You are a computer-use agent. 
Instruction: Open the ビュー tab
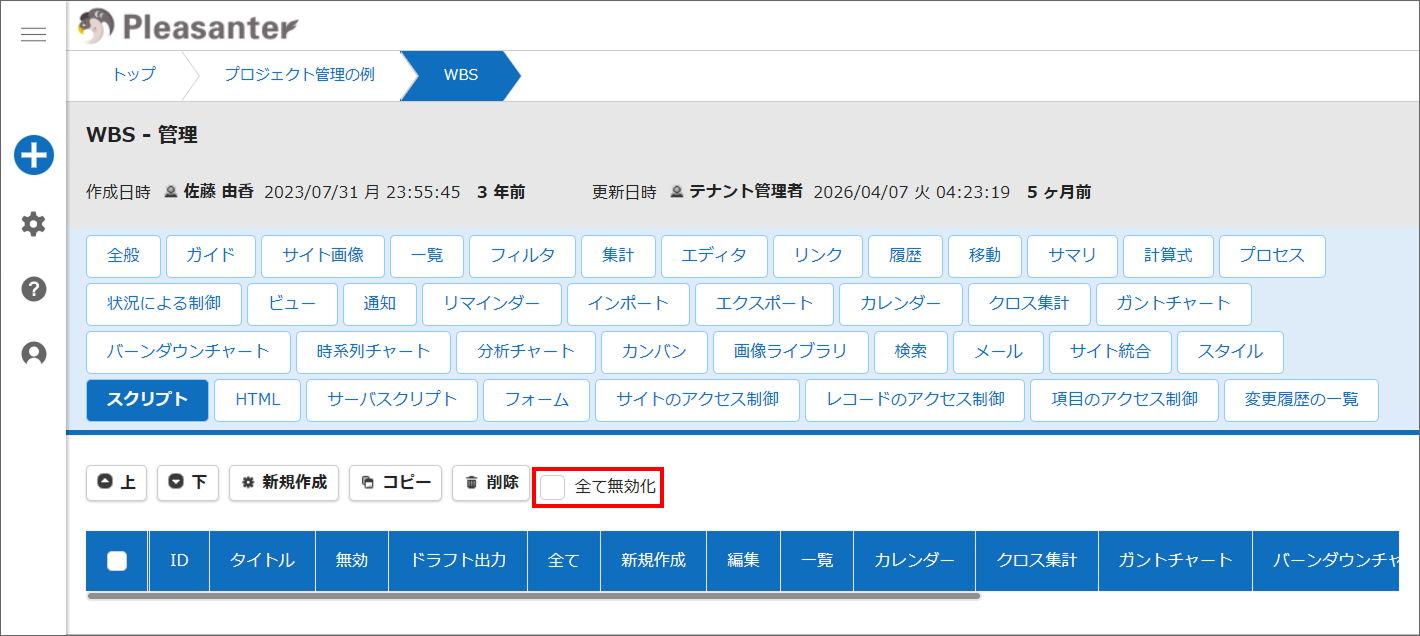coord(292,303)
